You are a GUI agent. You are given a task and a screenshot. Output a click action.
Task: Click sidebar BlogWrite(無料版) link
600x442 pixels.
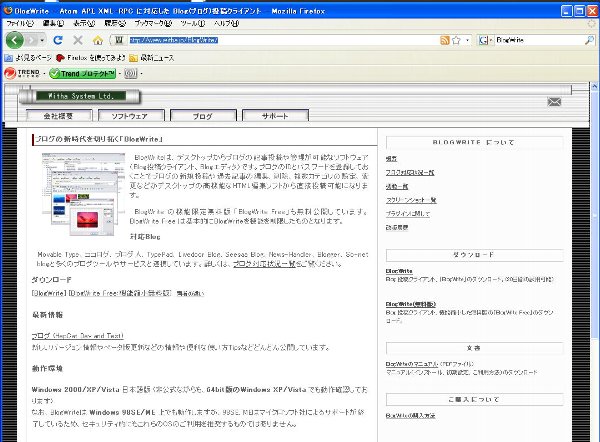pos(411,304)
